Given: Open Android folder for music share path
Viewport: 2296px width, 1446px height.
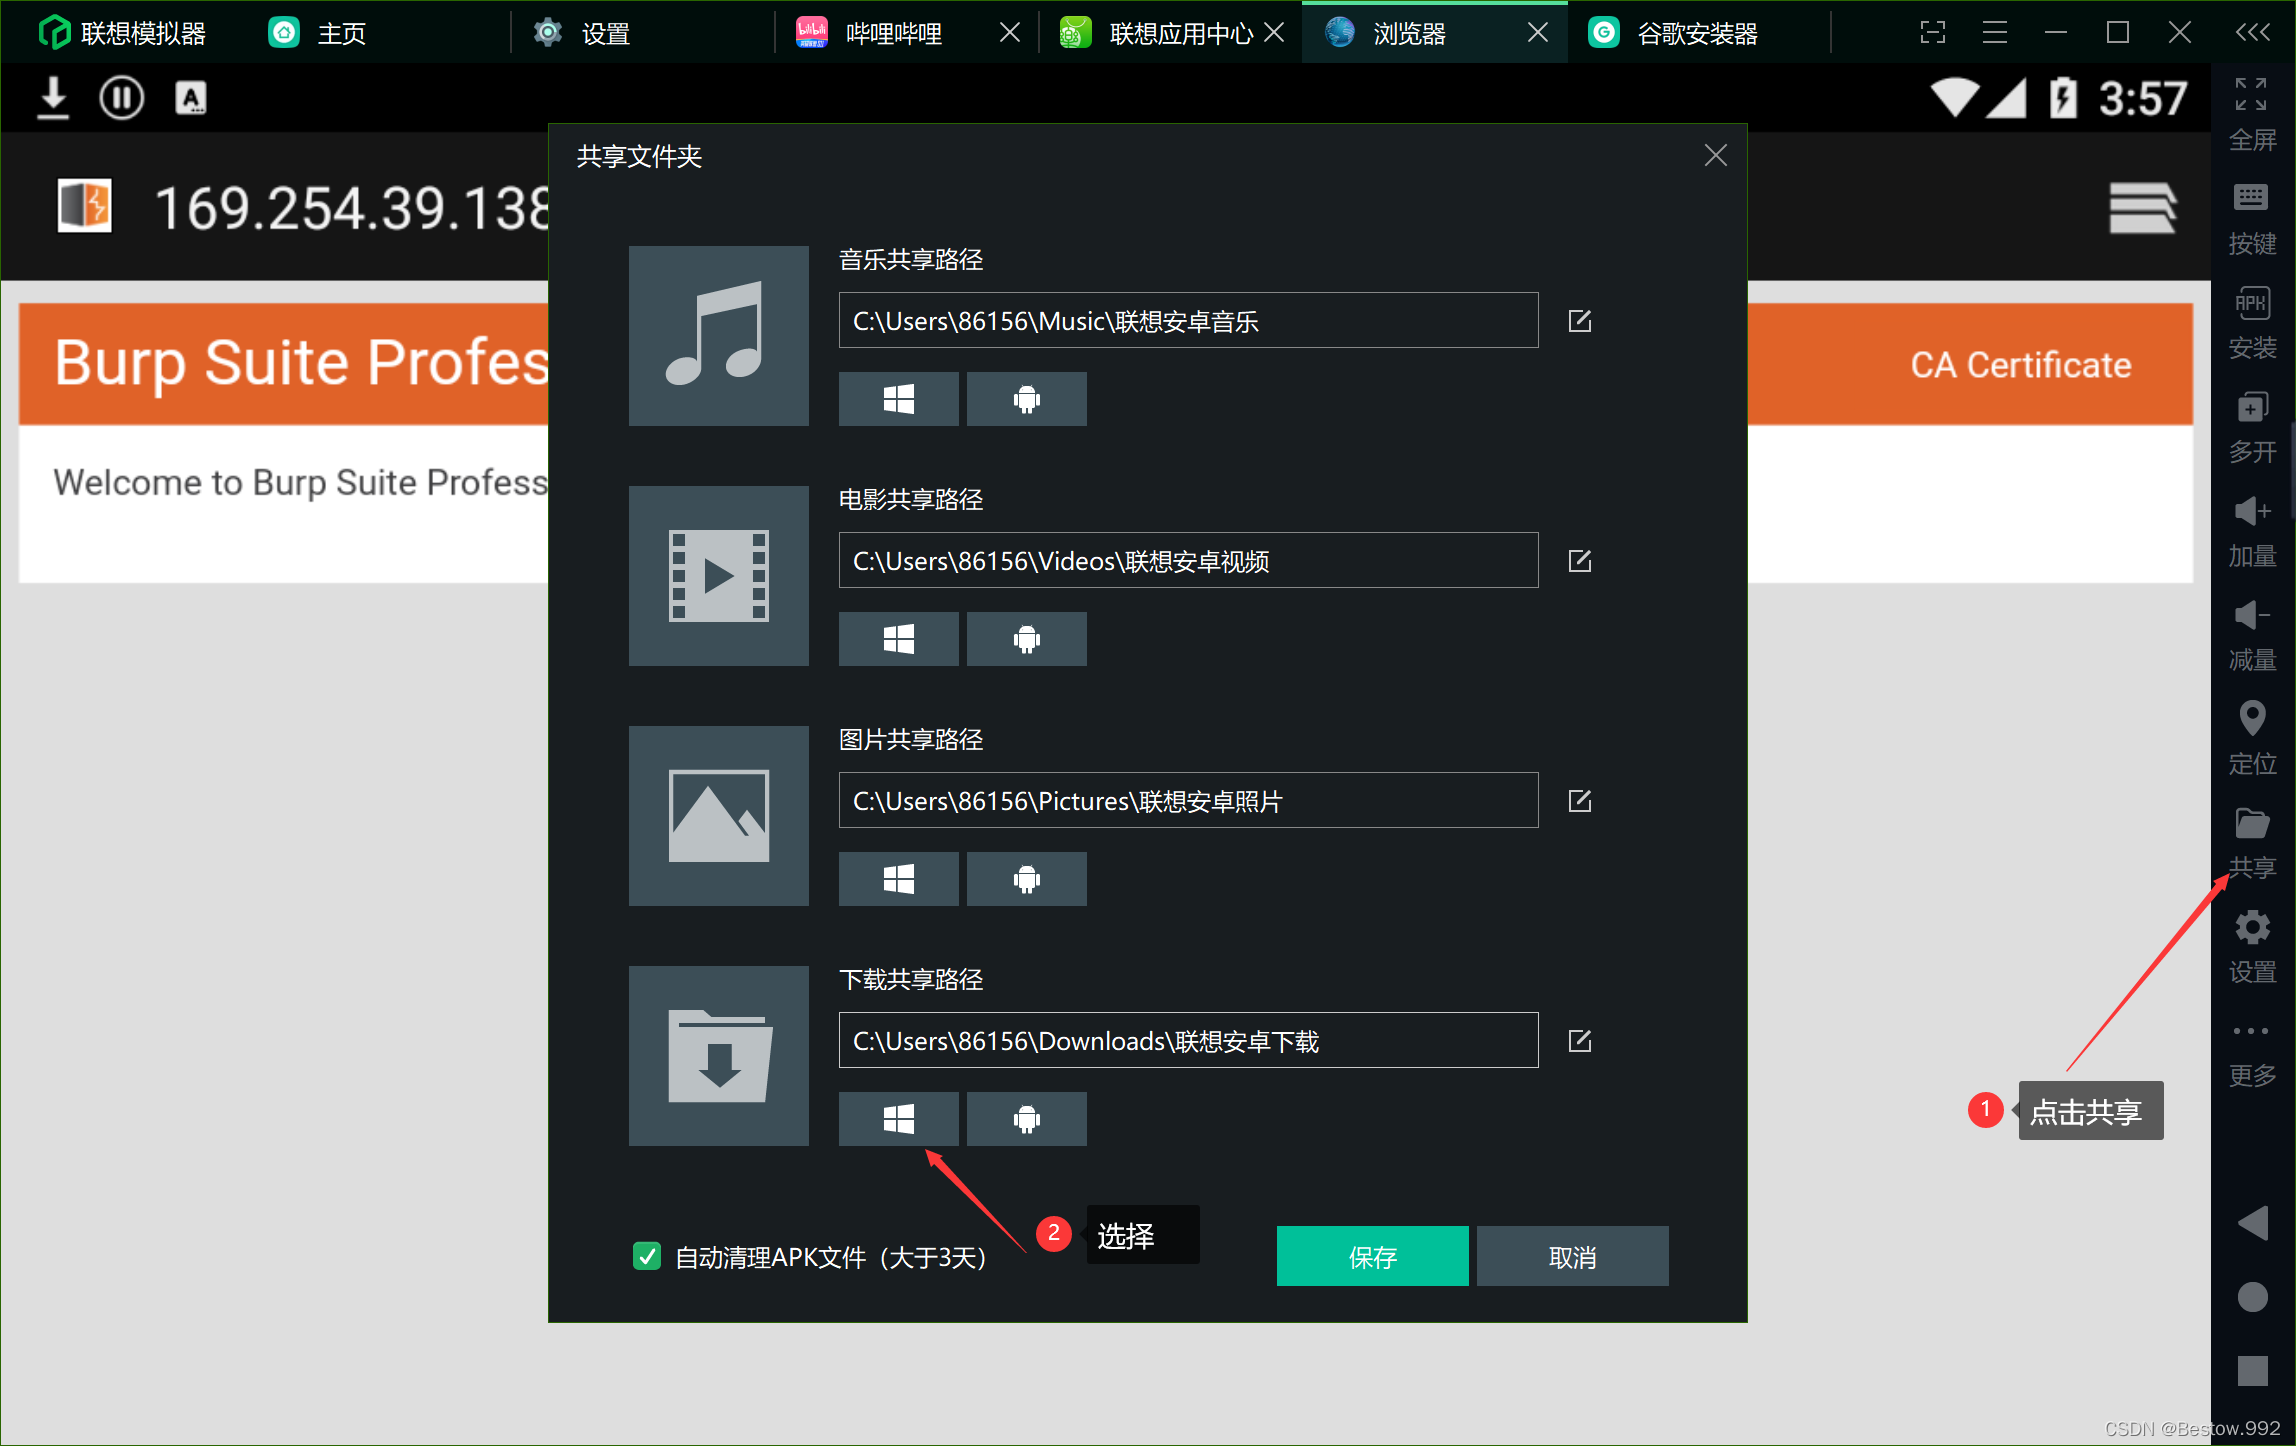Looking at the screenshot, I should click(1026, 399).
